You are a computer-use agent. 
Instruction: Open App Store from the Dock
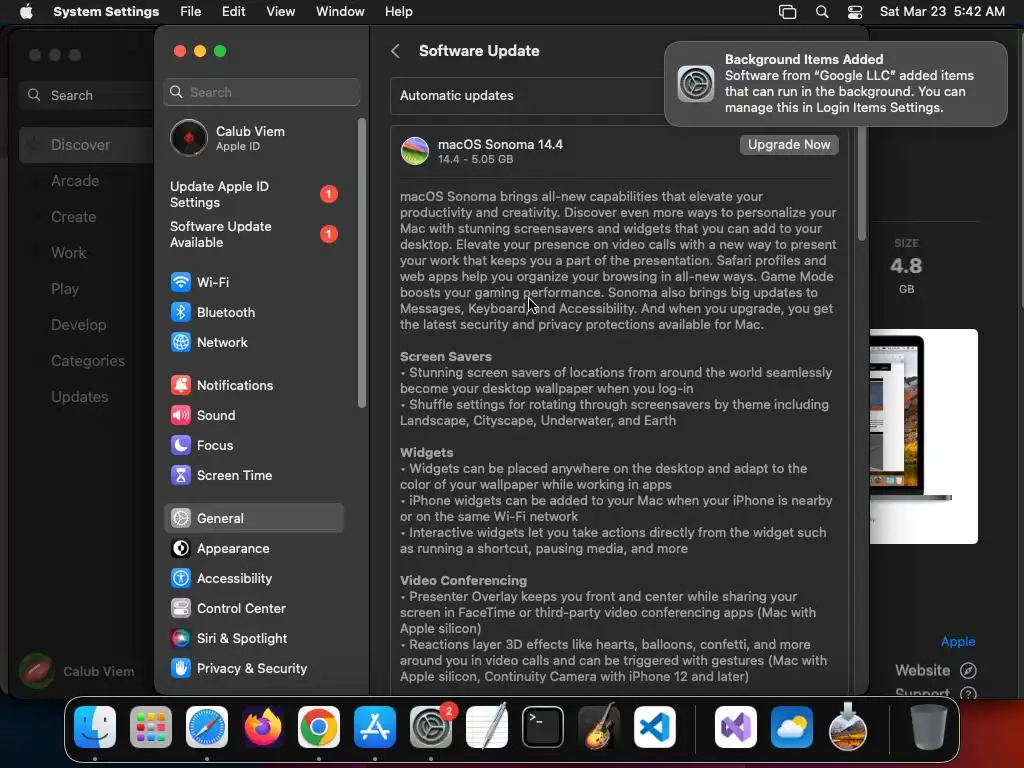coord(375,727)
